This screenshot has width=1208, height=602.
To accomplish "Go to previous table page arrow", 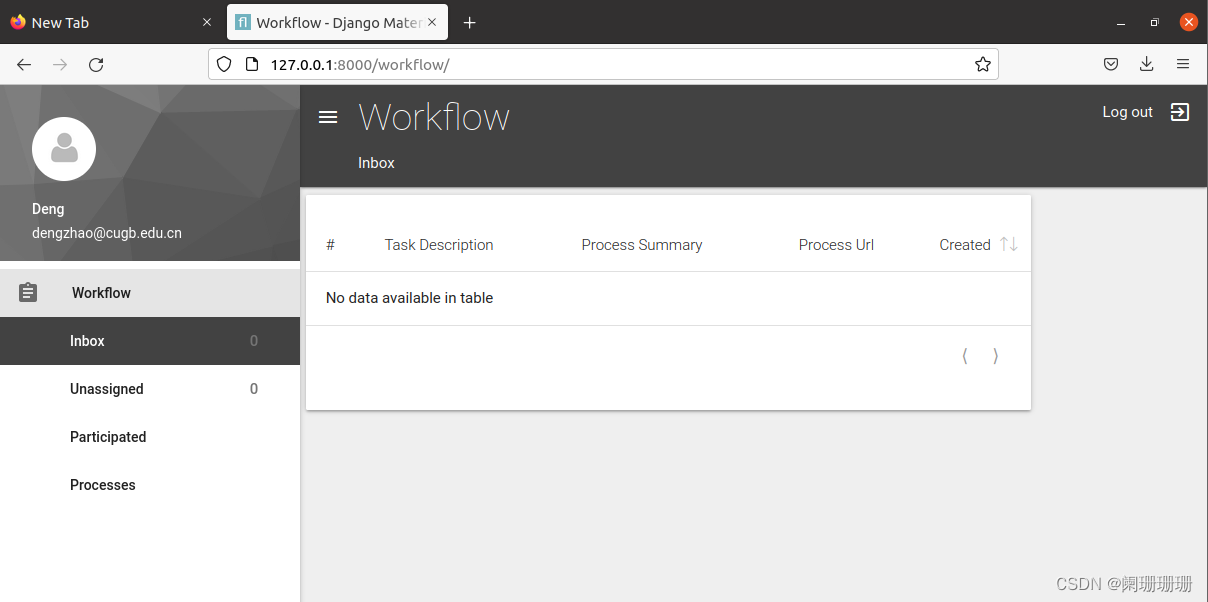I will click(x=964, y=355).
